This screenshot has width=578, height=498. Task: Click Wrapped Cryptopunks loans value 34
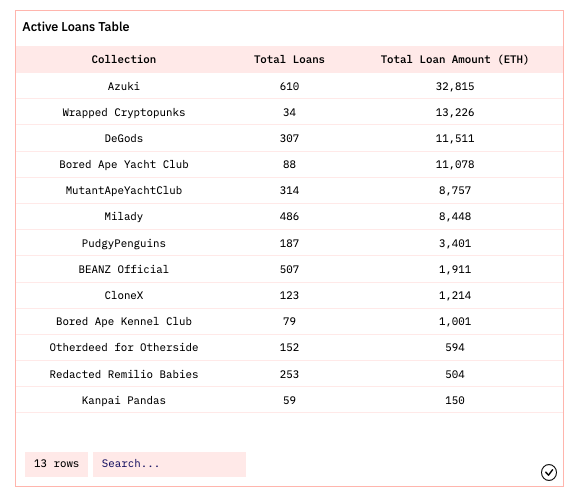pyautogui.click(x=289, y=112)
